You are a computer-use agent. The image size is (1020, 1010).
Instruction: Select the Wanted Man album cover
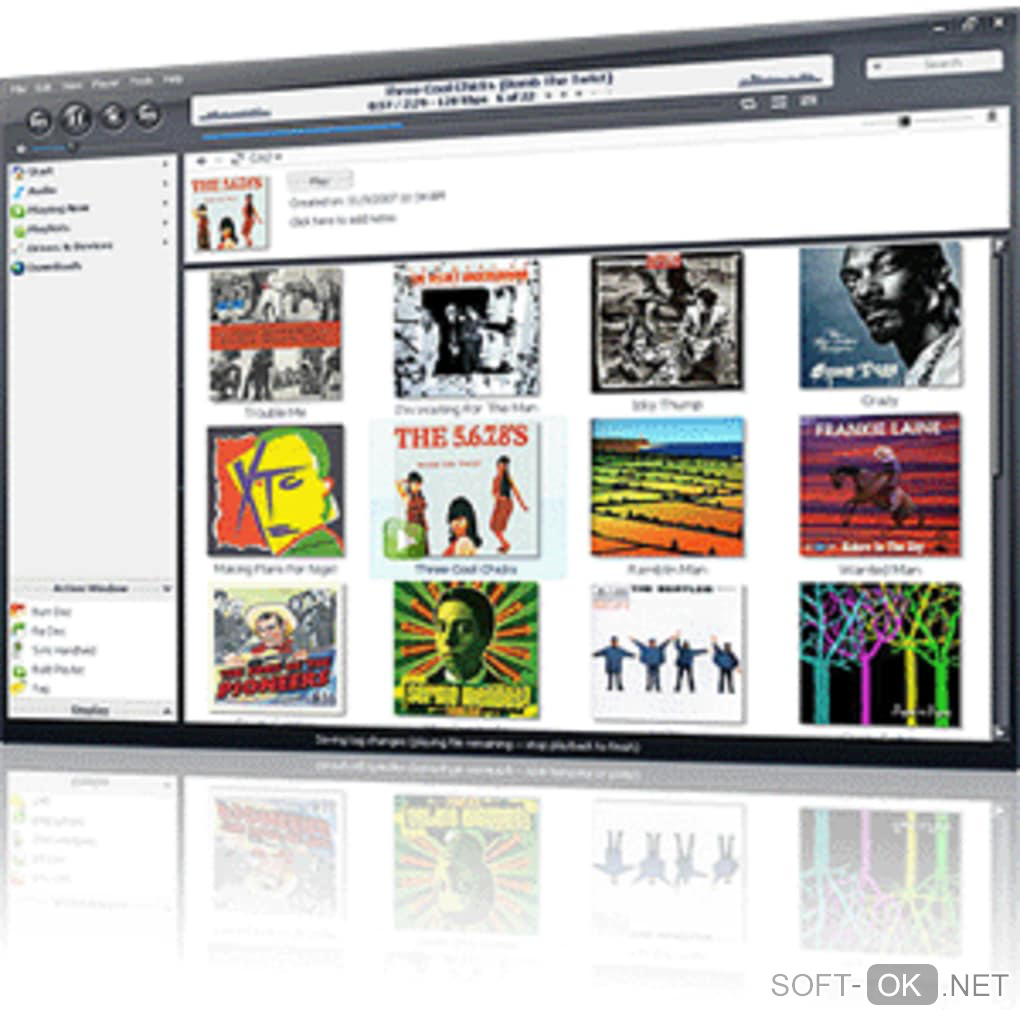click(x=880, y=486)
